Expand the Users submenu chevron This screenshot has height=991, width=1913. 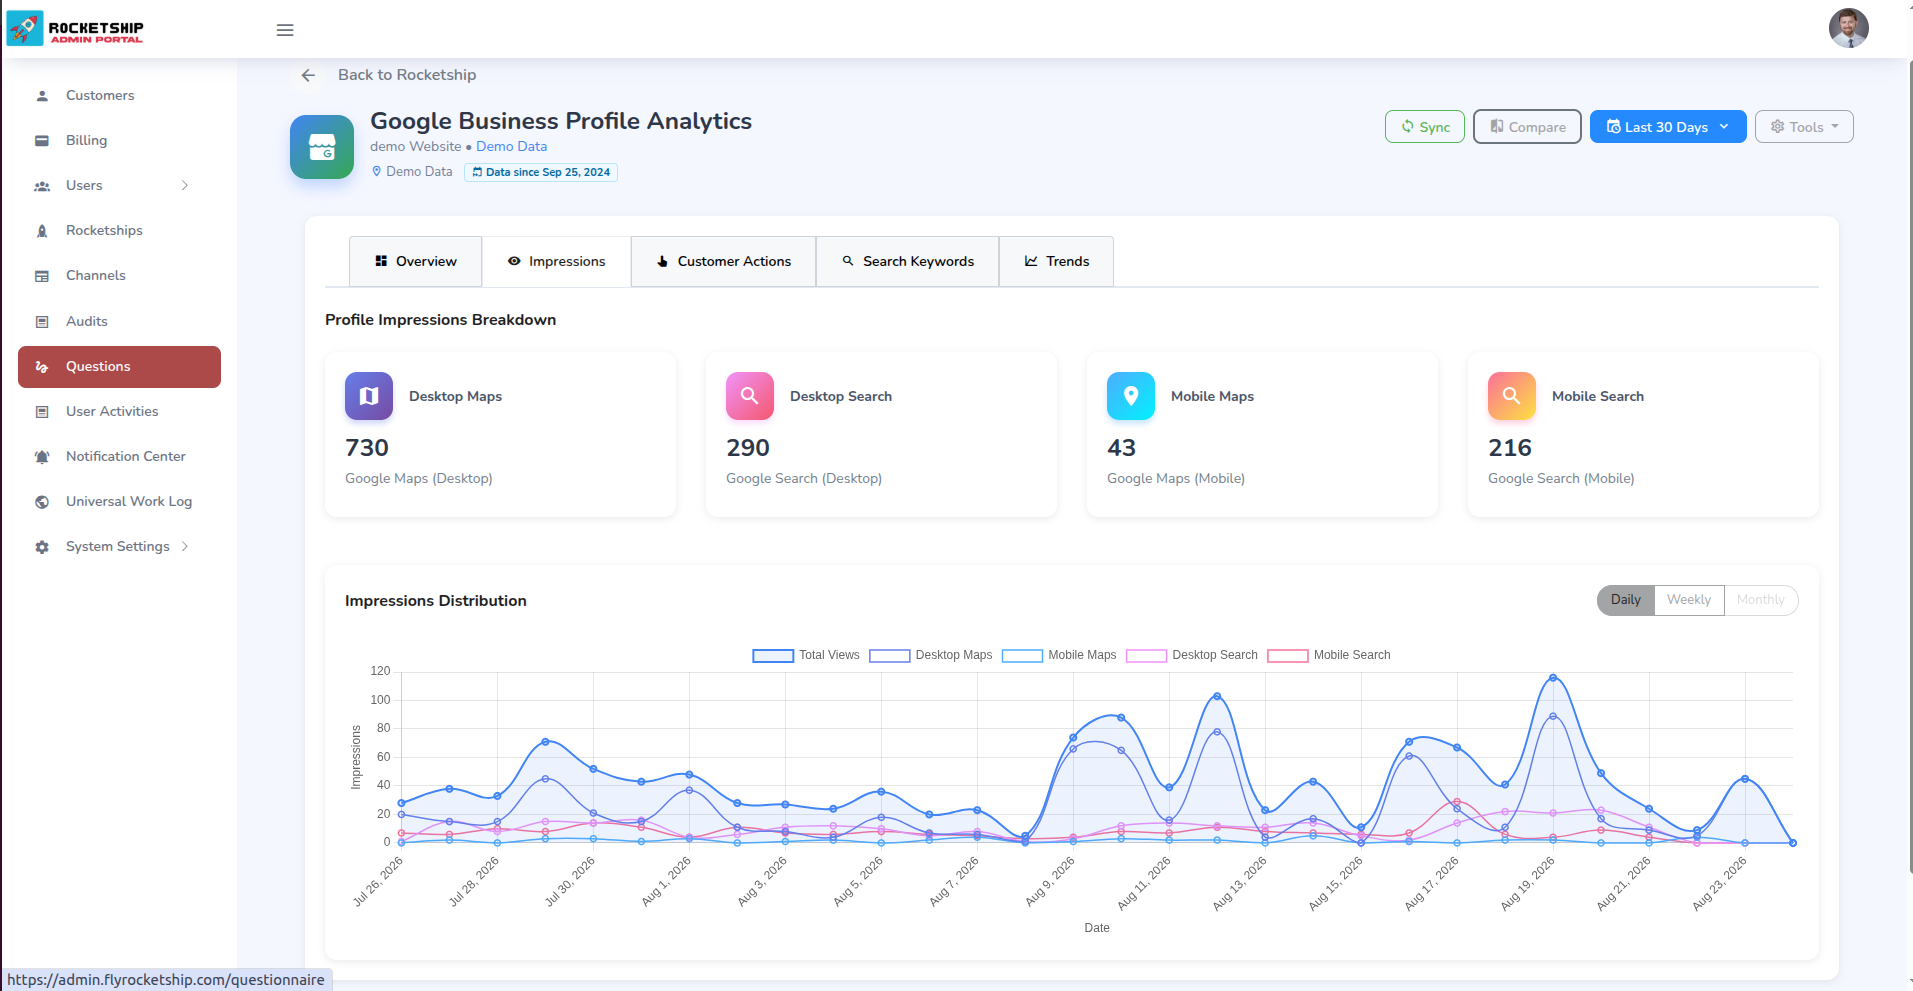click(185, 185)
